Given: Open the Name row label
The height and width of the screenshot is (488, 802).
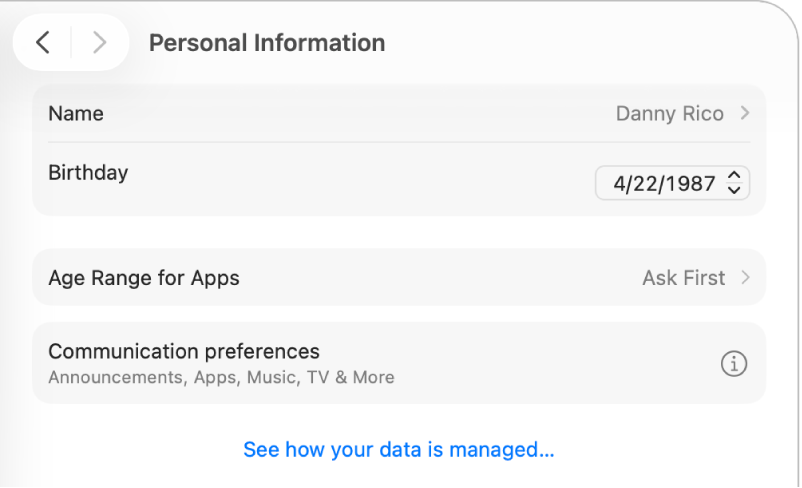Looking at the screenshot, I should tap(76, 114).
